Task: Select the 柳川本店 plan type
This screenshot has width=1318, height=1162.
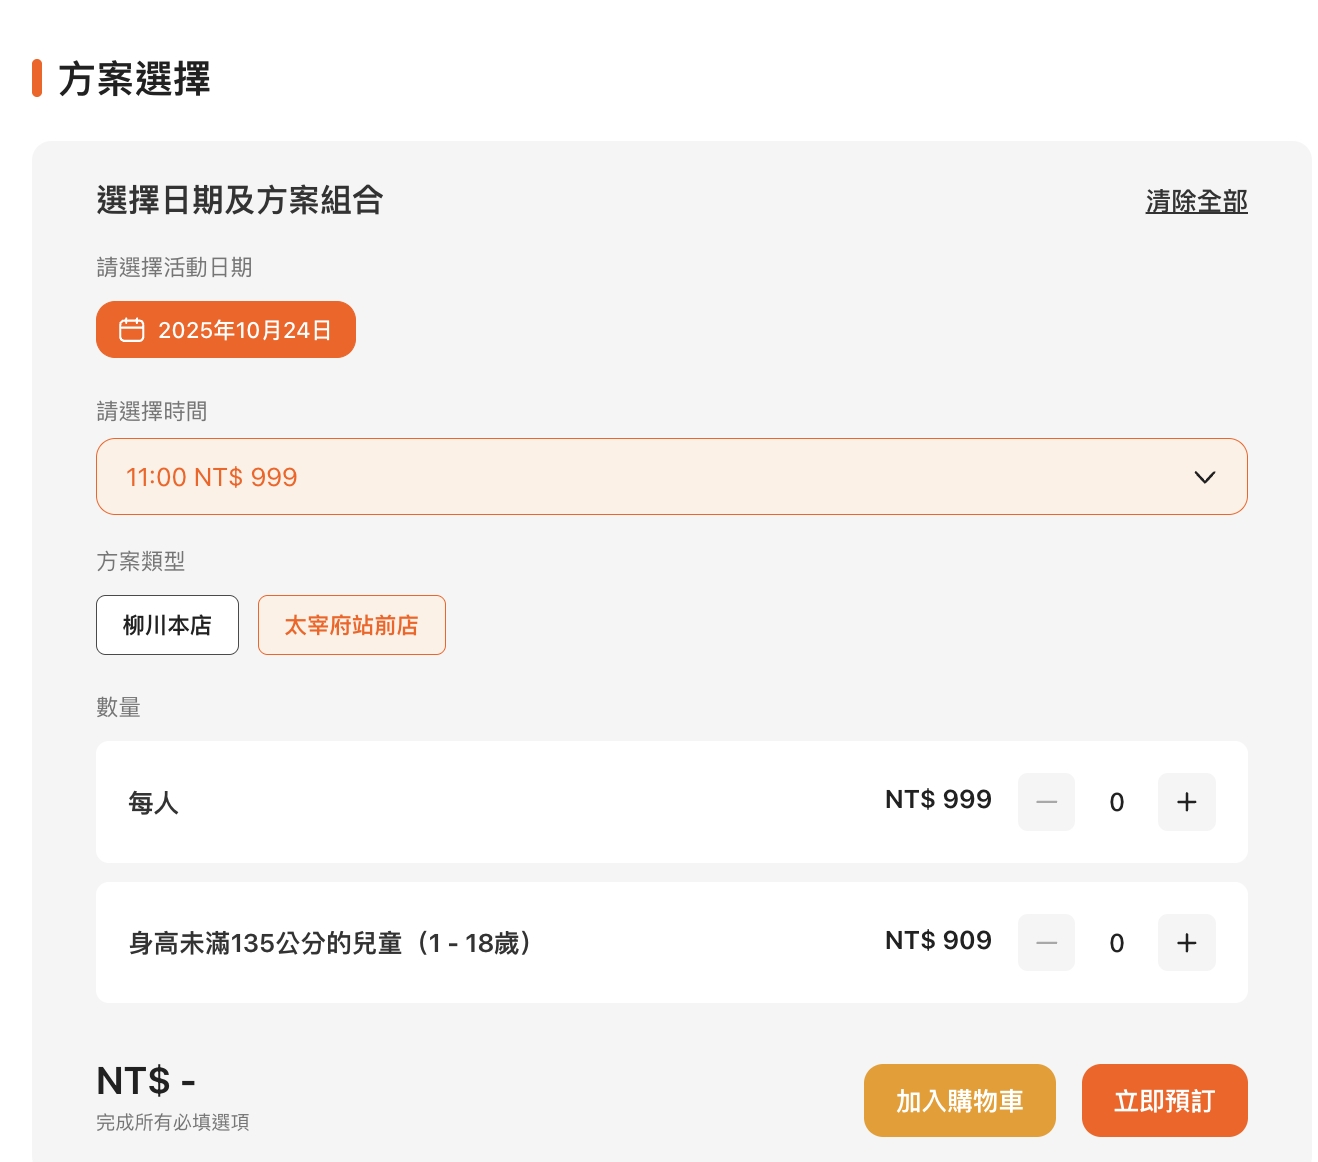Action: click(167, 625)
